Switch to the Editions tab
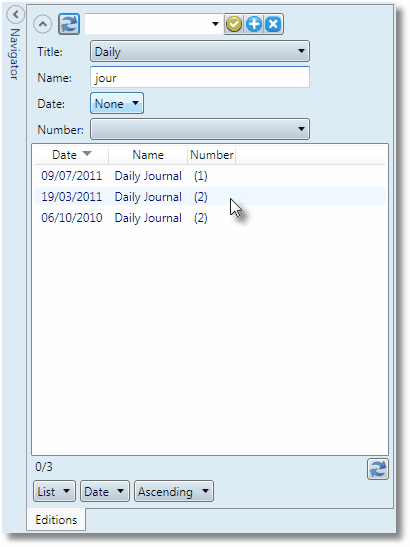Image resolution: width=410 pixels, height=547 pixels. click(x=56, y=519)
